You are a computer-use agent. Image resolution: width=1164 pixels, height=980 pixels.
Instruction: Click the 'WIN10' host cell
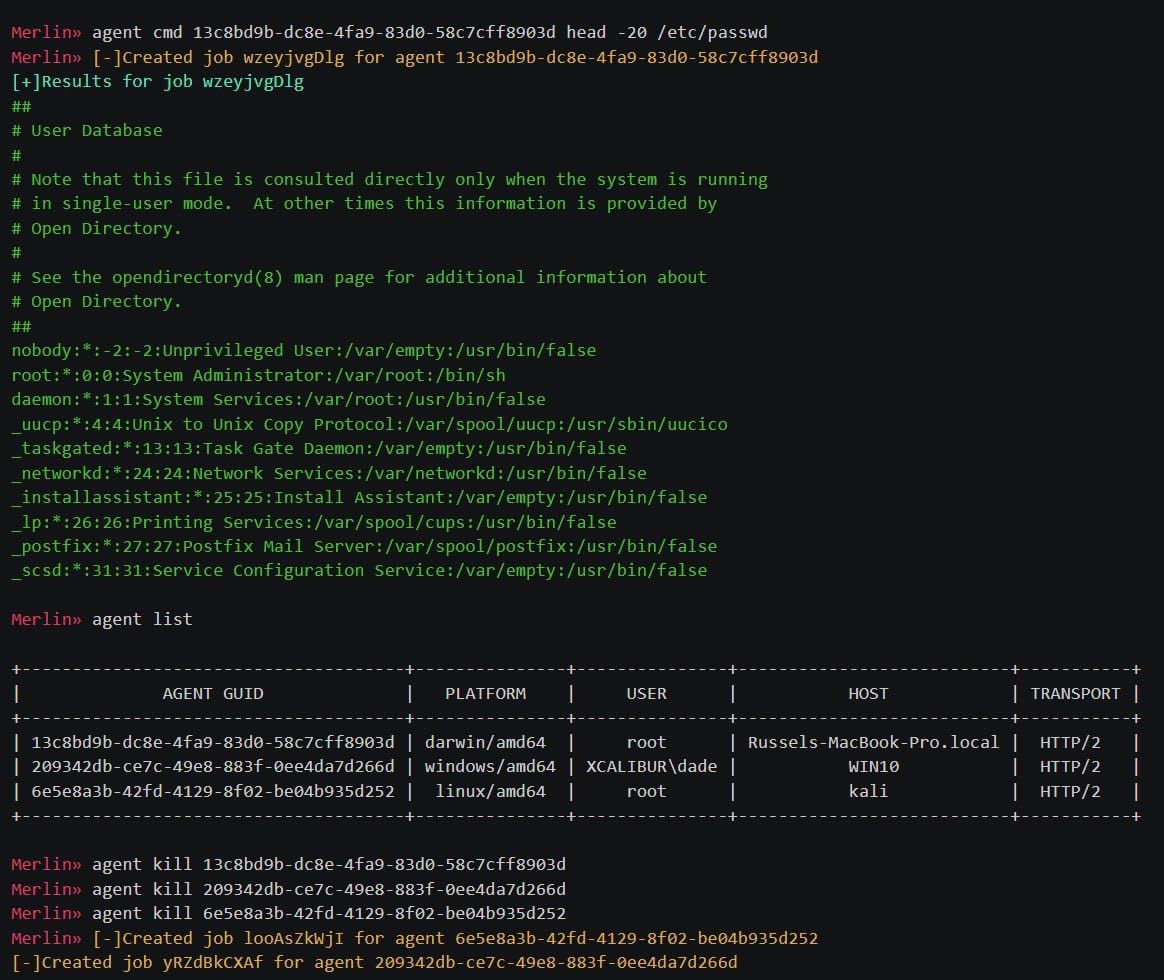click(x=874, y=766)
